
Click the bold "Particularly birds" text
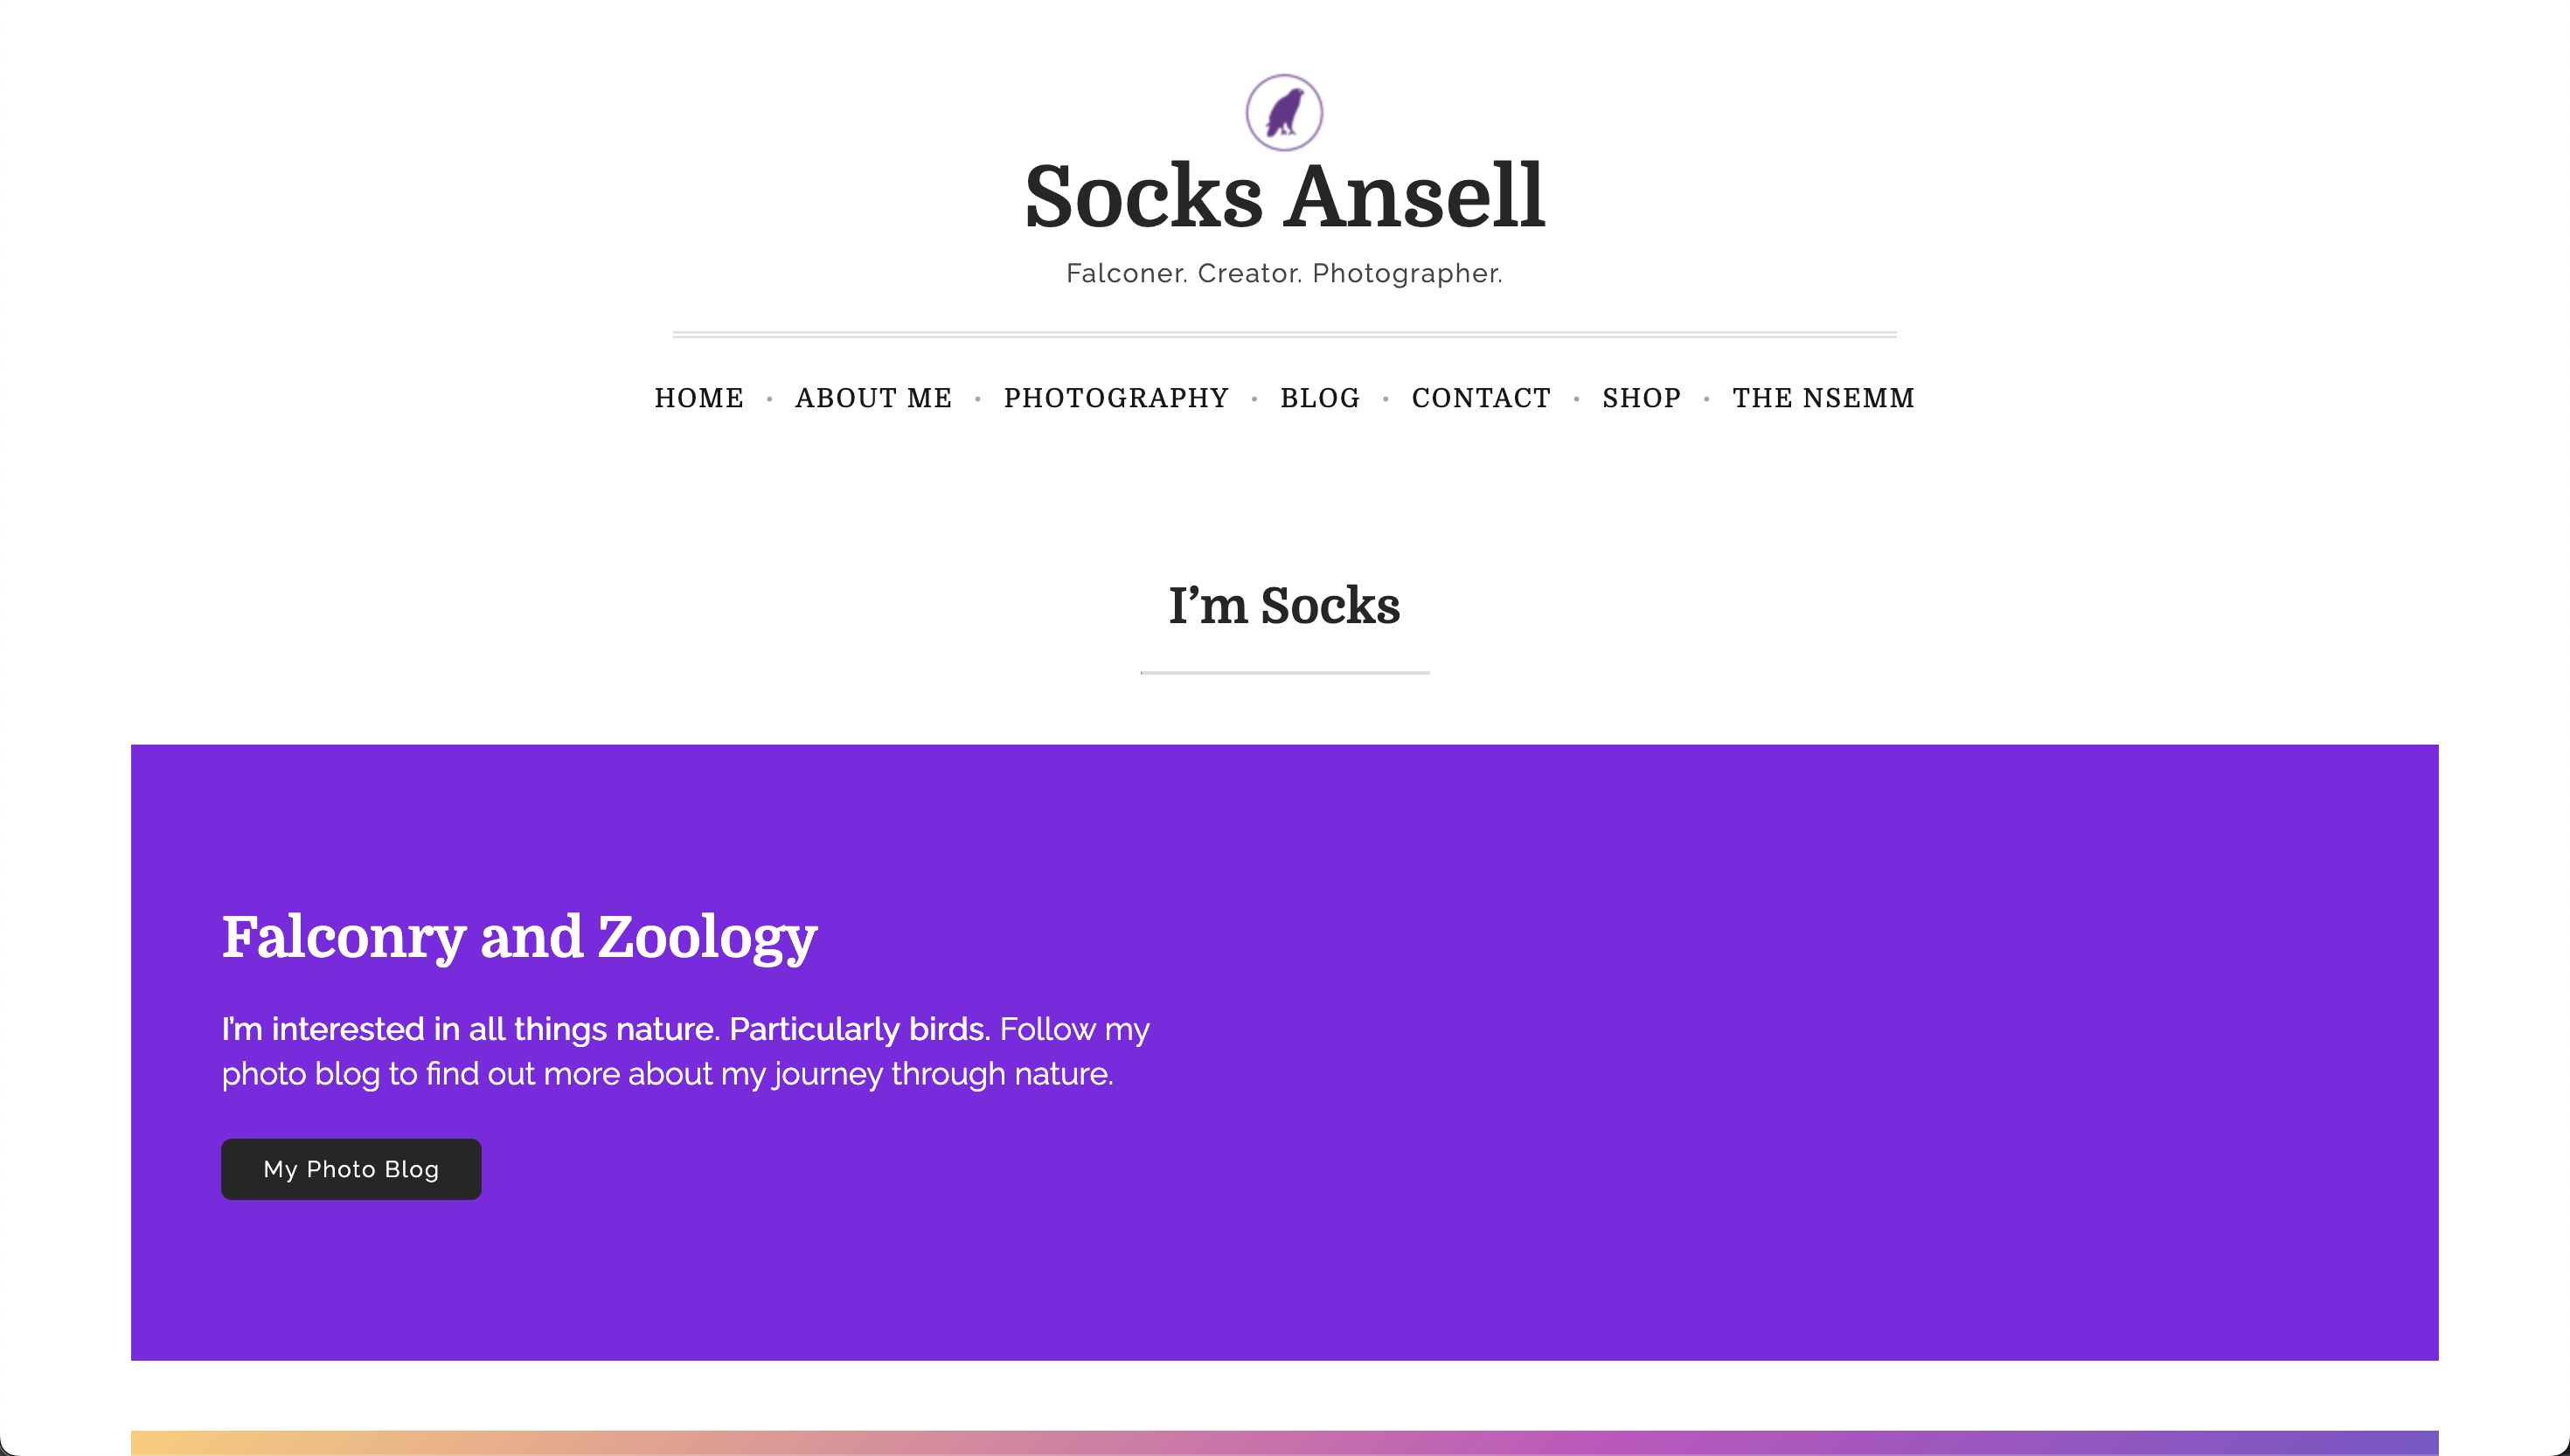858,1029
